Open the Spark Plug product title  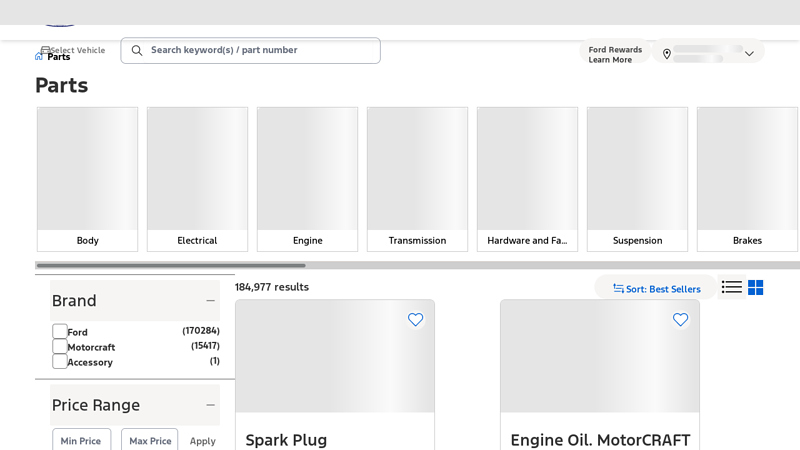point(286,440)
